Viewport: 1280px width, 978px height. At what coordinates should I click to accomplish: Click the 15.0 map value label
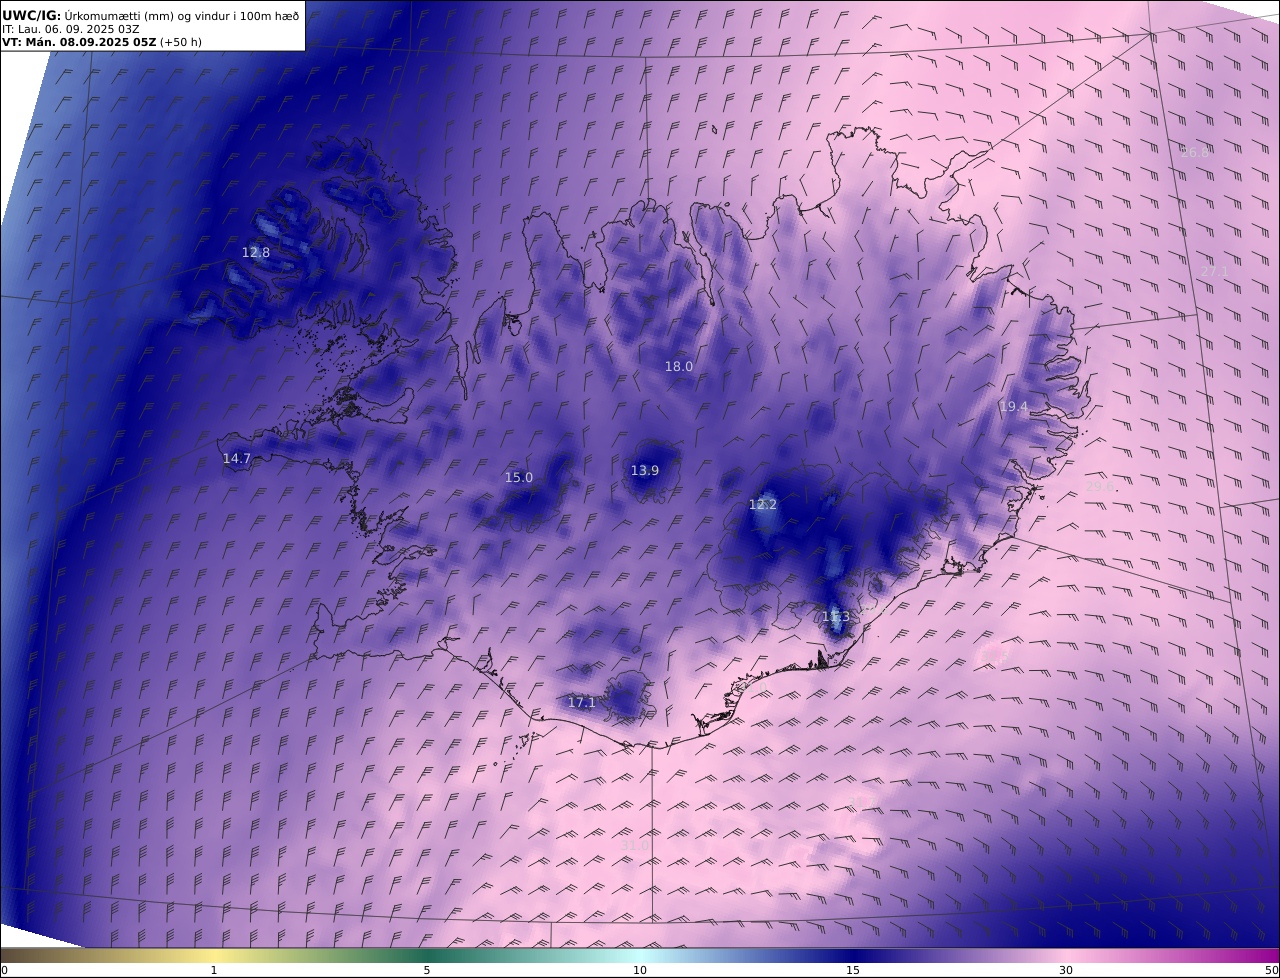pos(519,478)
